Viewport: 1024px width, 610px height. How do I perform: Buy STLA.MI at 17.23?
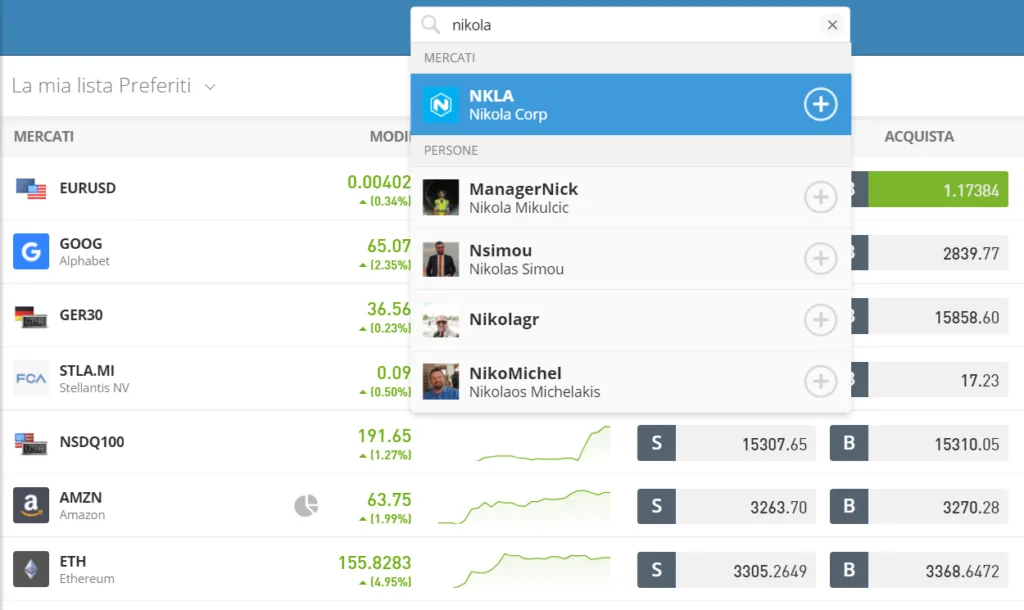tap(938, 380)
